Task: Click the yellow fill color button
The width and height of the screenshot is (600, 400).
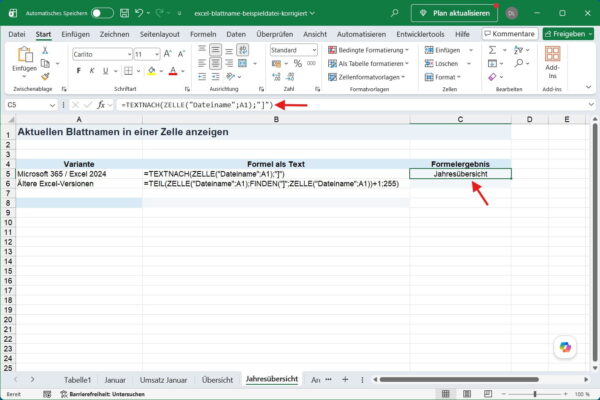Action: (x=152, y=71)
